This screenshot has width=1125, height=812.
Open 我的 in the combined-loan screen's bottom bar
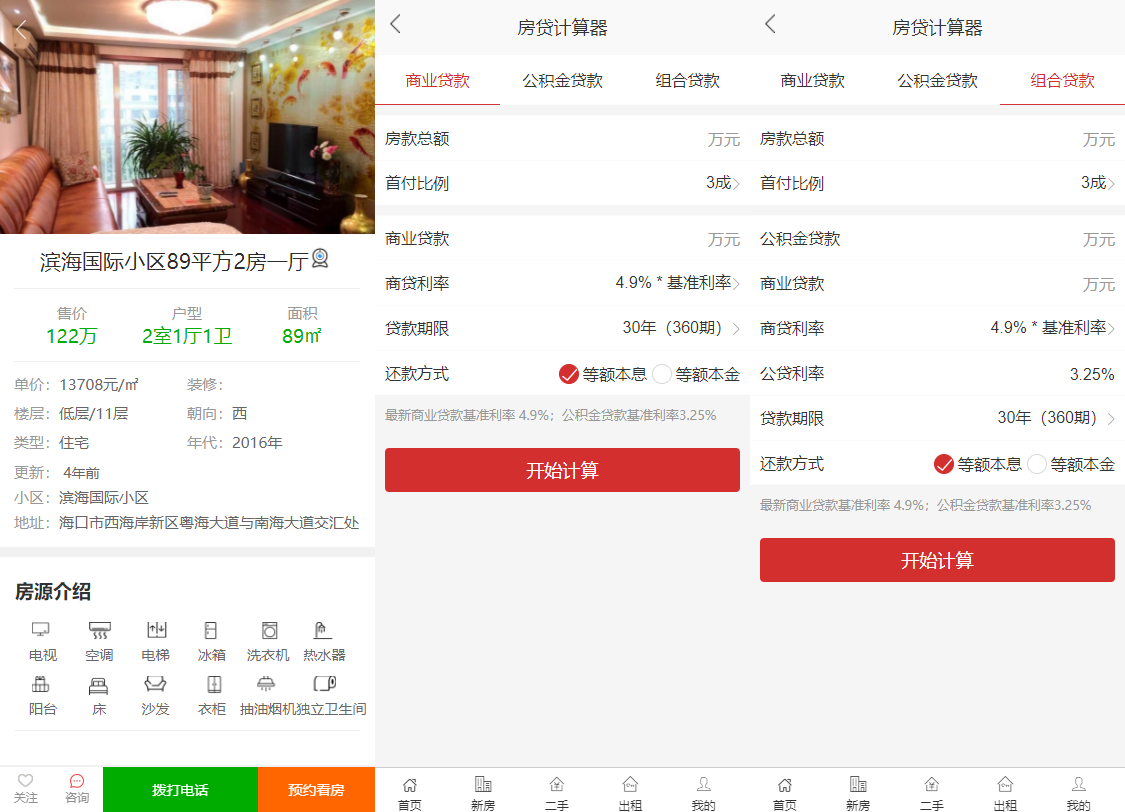1079,793
